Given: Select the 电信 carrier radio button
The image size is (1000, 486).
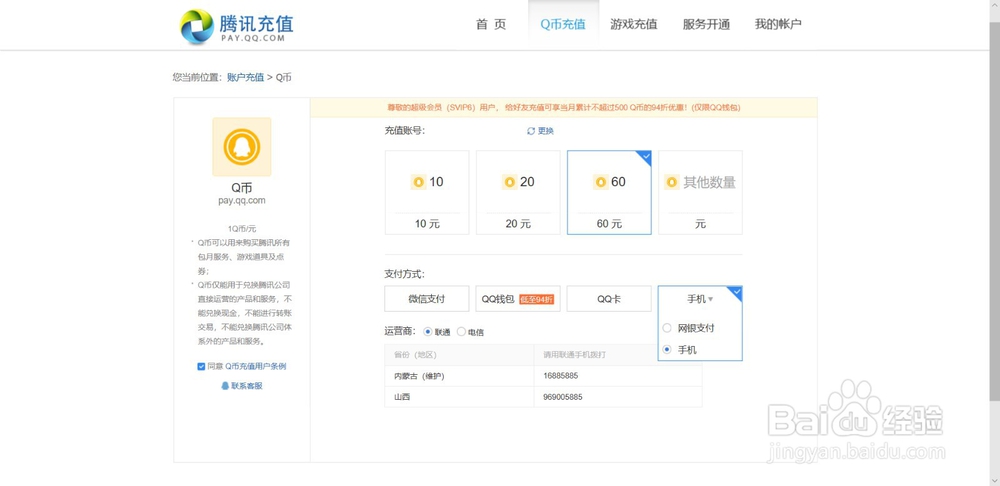Looking at the screenshot, I should 461,332.
